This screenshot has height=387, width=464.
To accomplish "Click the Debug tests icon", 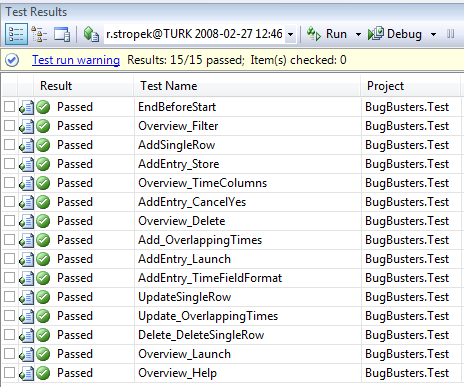I will point(376,34).
